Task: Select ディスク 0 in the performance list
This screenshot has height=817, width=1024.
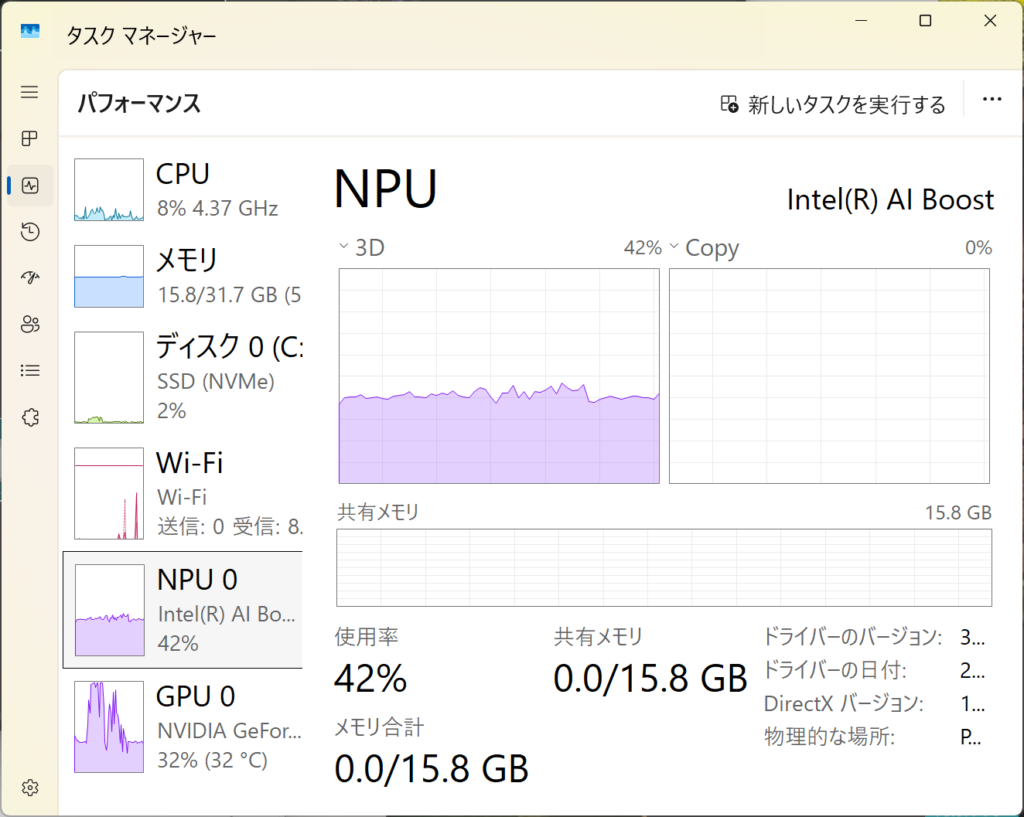Action: point(183,378)
